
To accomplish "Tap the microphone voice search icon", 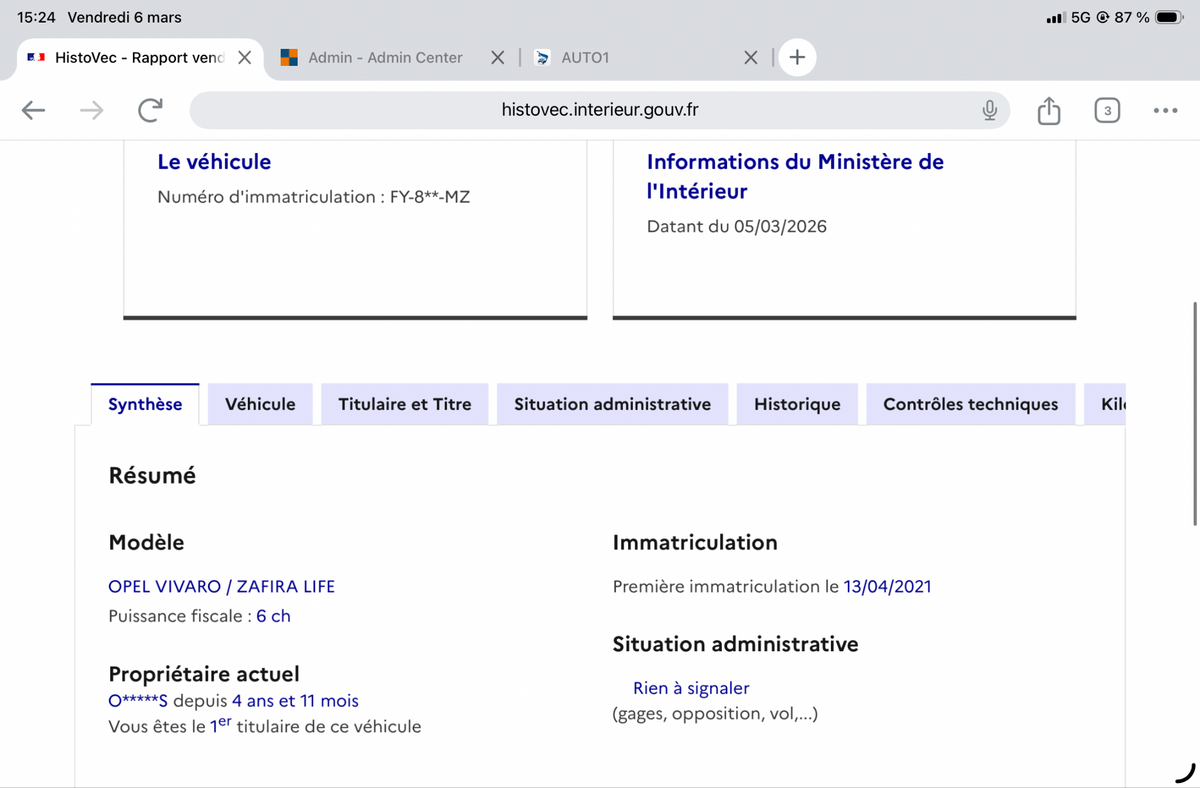I will coord(989,110).
